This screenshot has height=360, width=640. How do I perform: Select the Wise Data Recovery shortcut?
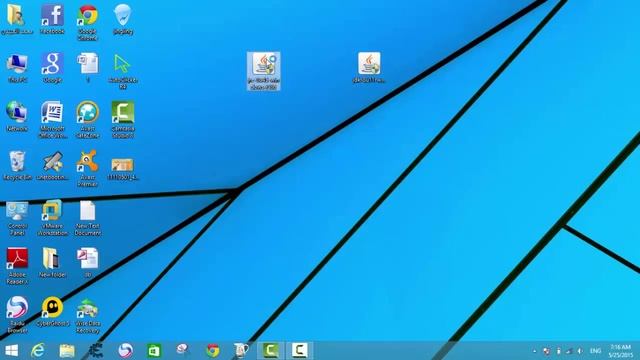tap(88, 315)
